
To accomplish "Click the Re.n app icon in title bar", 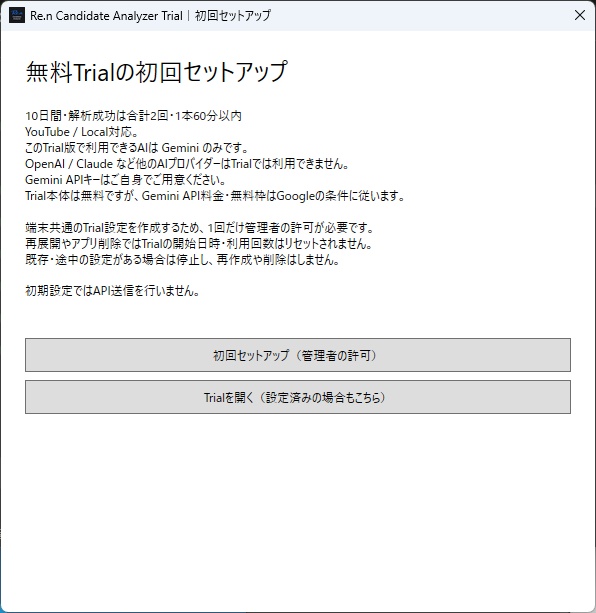I will (x=17, y=16).
